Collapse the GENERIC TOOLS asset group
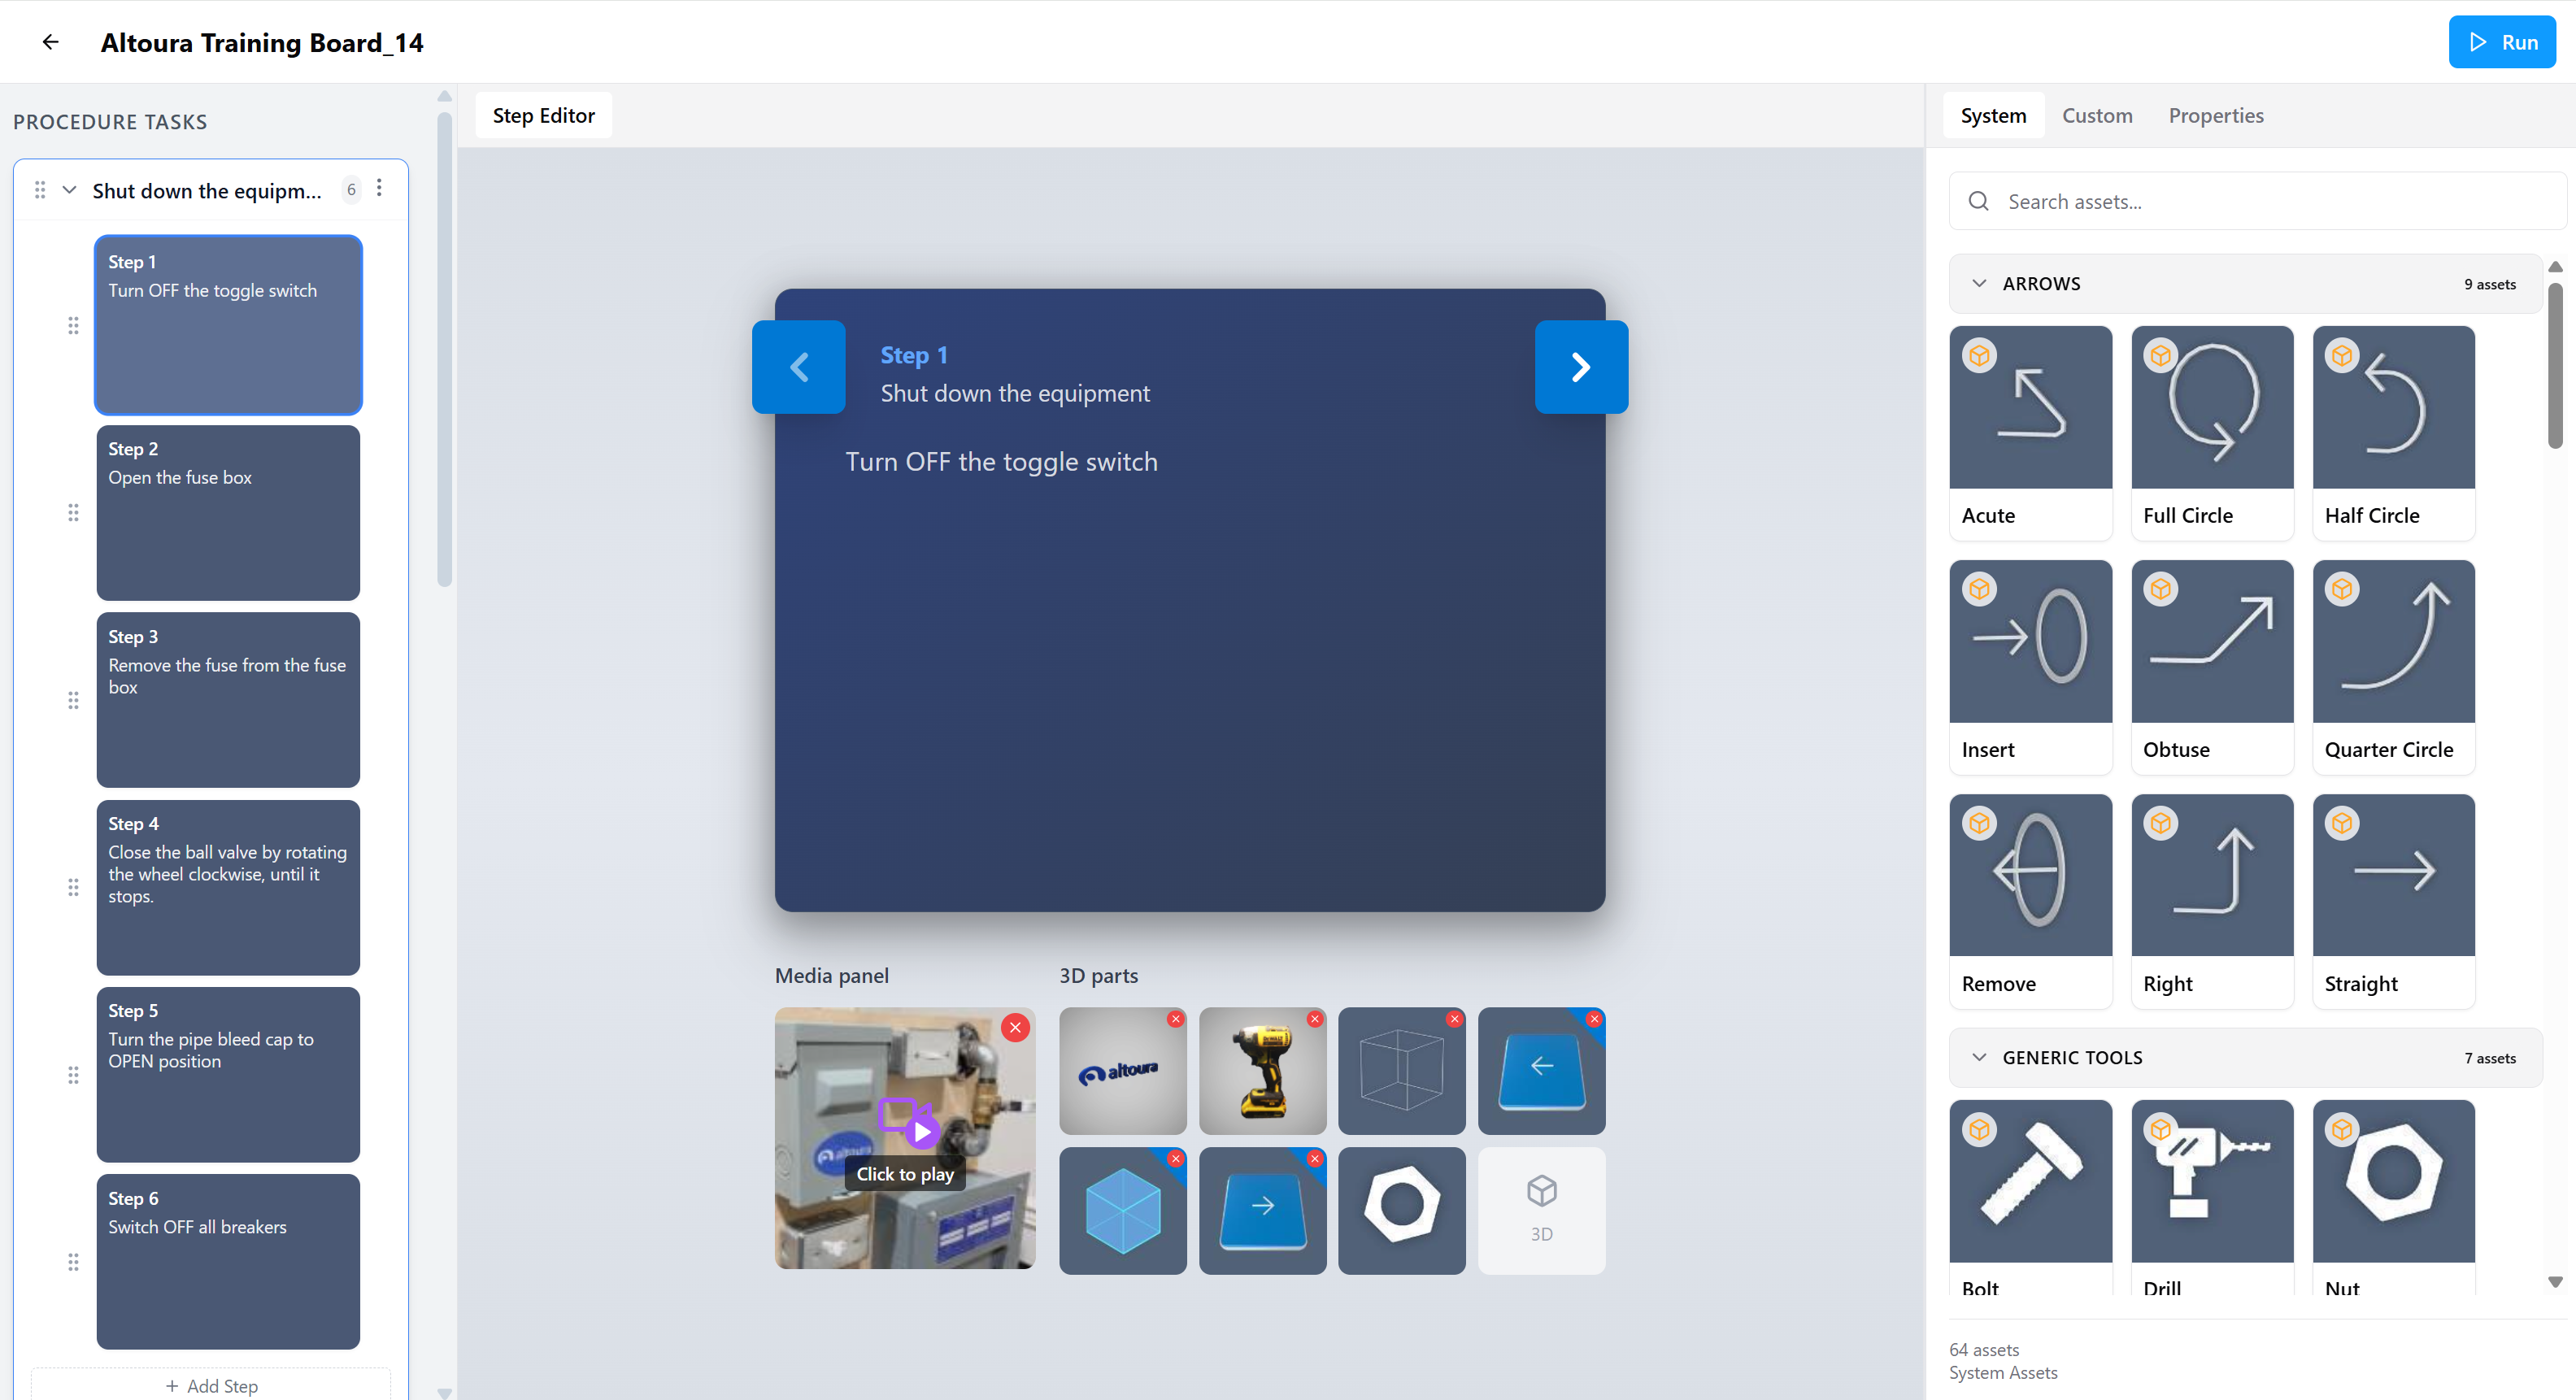Image resolution: width=2576 pixels, height=1400 pixels. [x=1978, y=1057]
